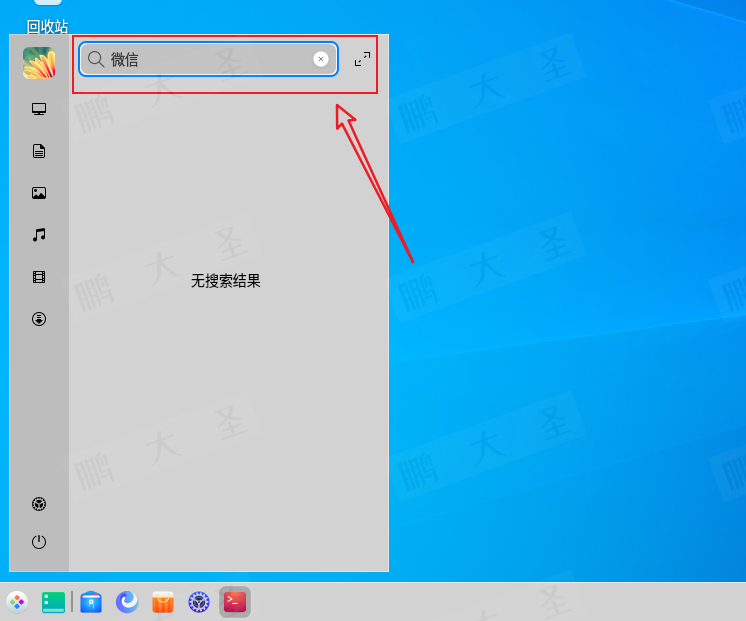Click the power button in the launcher sidebar

39,542
